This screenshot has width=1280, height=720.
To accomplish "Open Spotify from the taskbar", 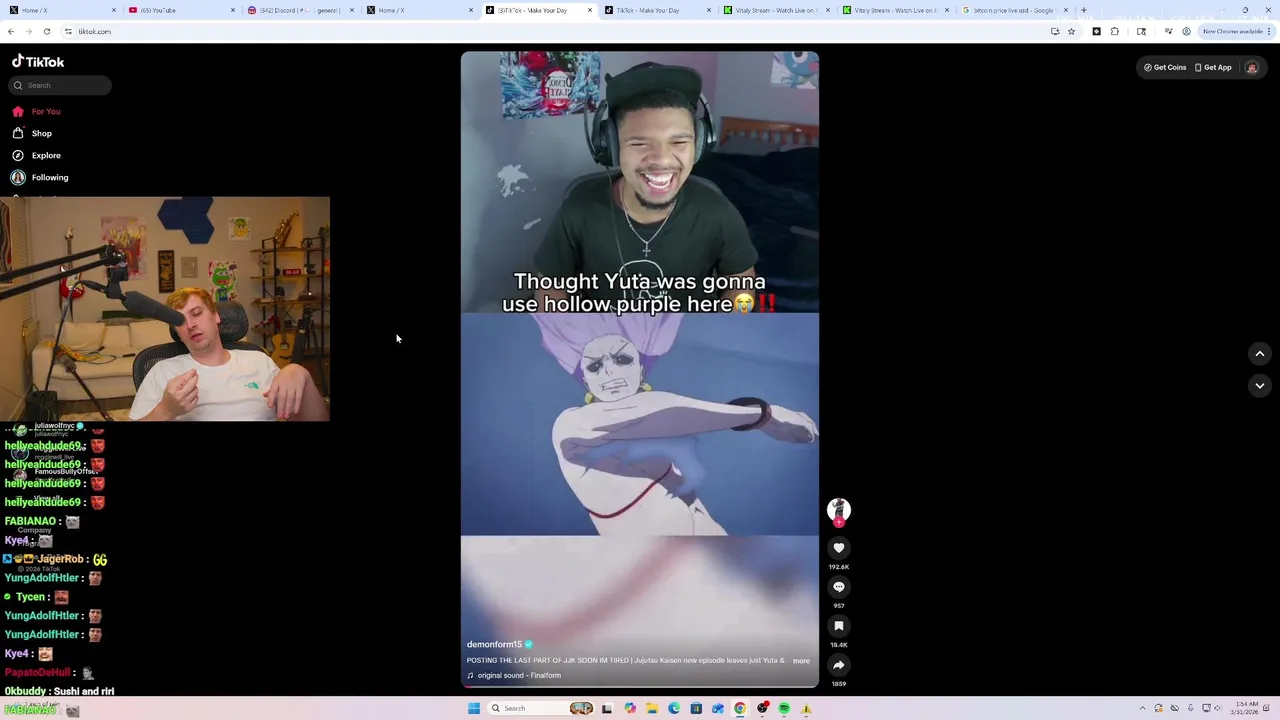I will coord(784,708).
